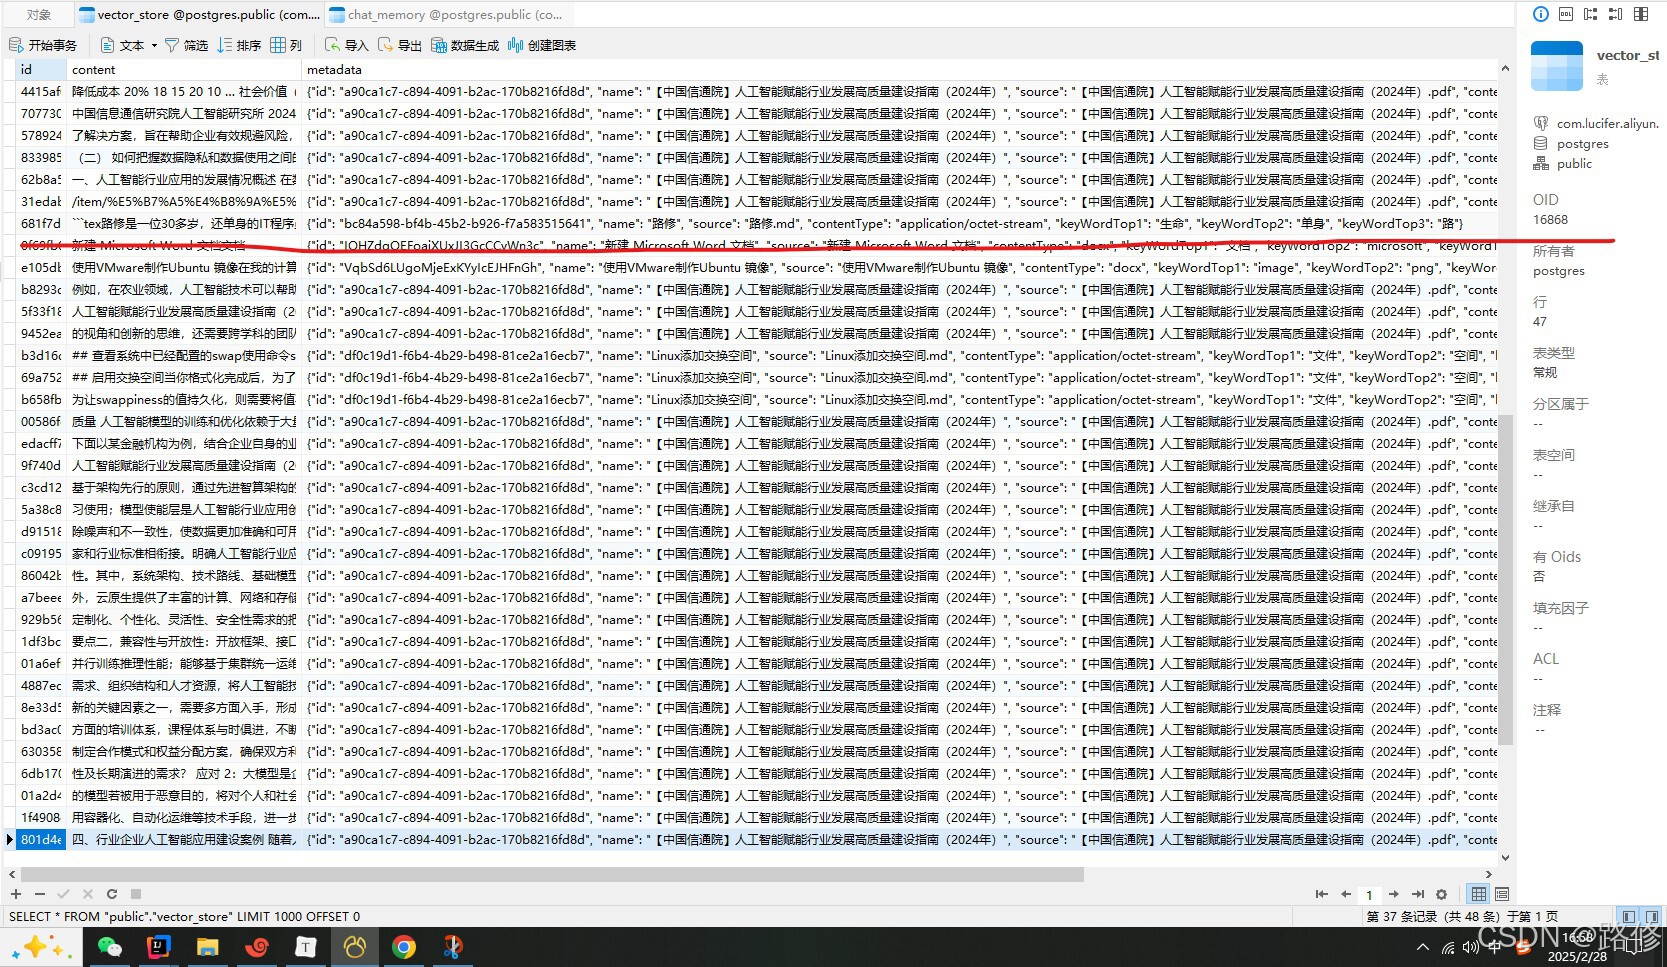Select the vector_store @postgres.public tab
The height and width of the screenshot is (967, 1667).
199,14
